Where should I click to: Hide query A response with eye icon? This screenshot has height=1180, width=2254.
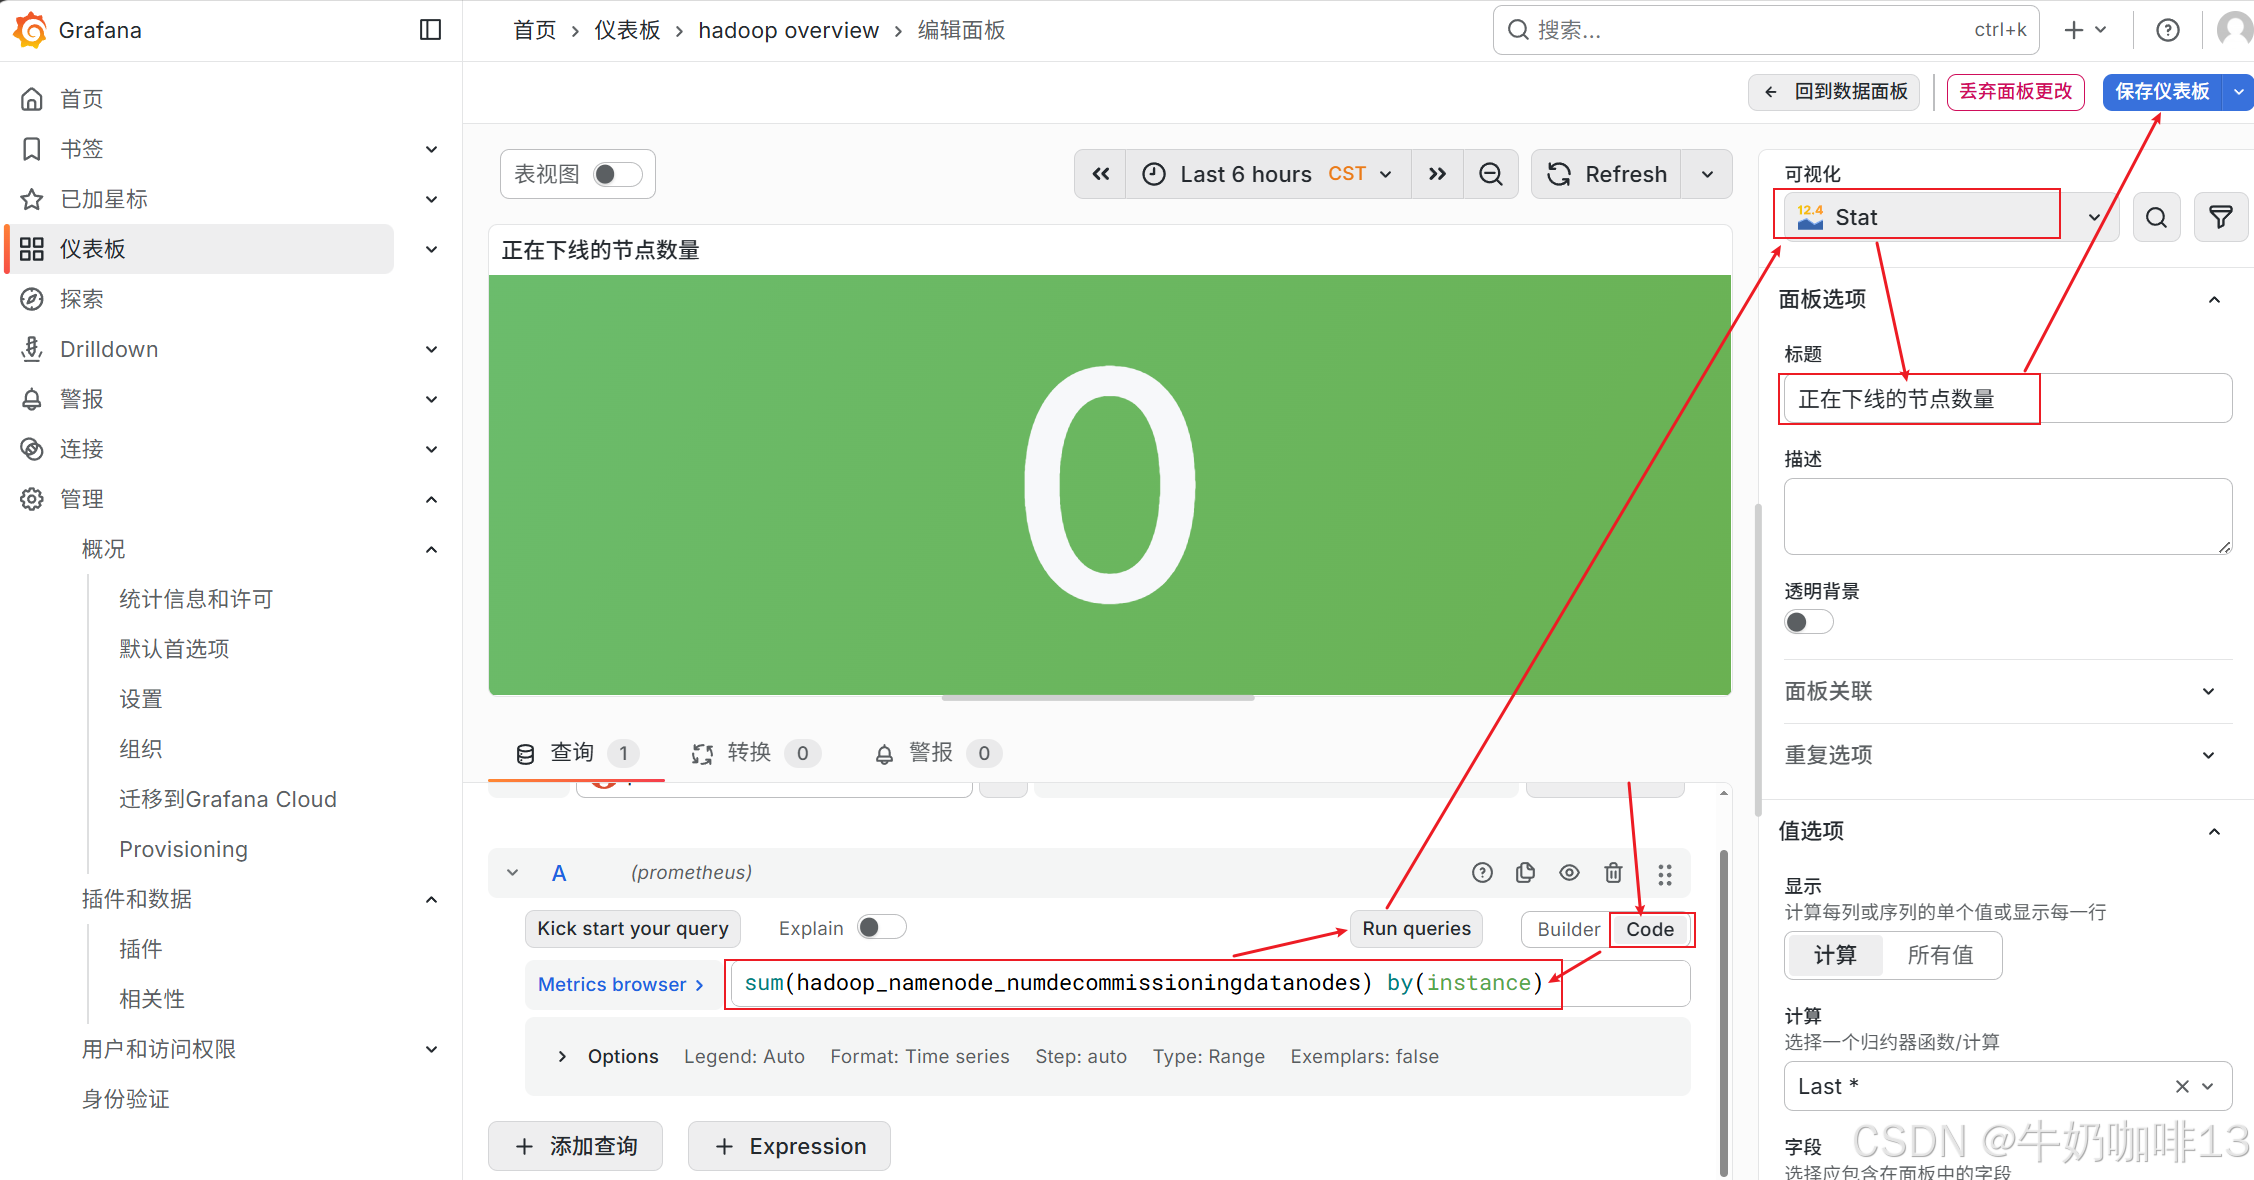tap(1569, 873)
